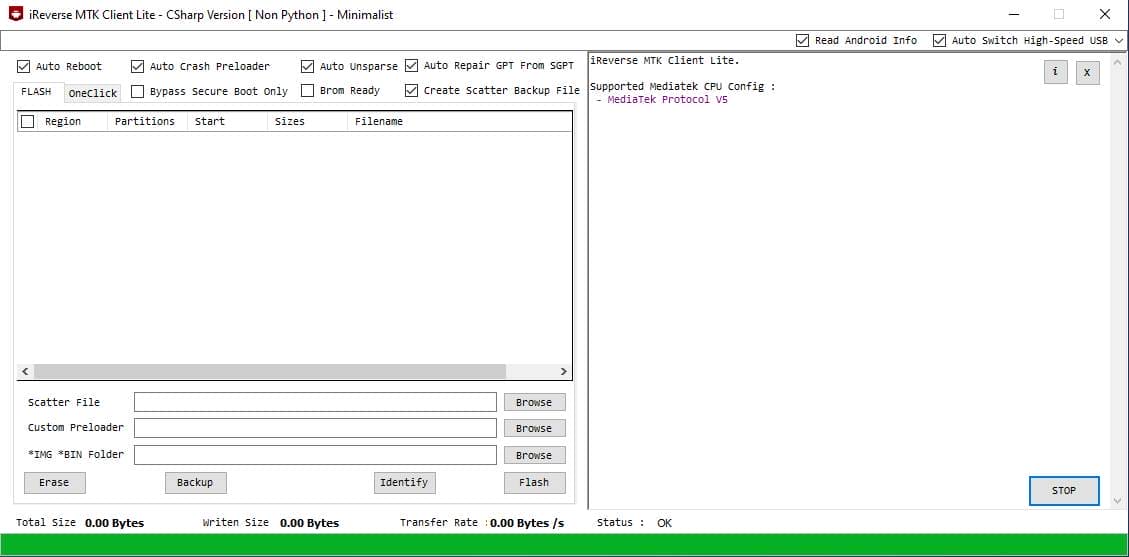Click the log panel scroll down arrow
1129x557 pixels.
pyautogui.click(x=1117, y=501)
